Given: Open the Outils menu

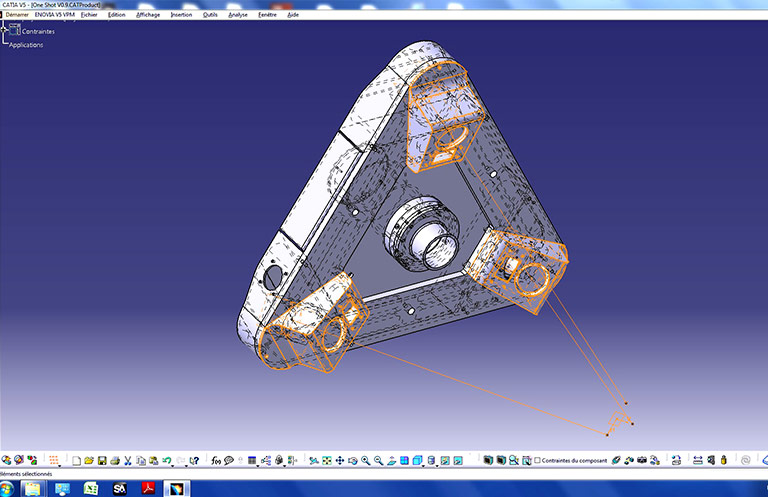Looking at the screenshot, I should (209, 15).
